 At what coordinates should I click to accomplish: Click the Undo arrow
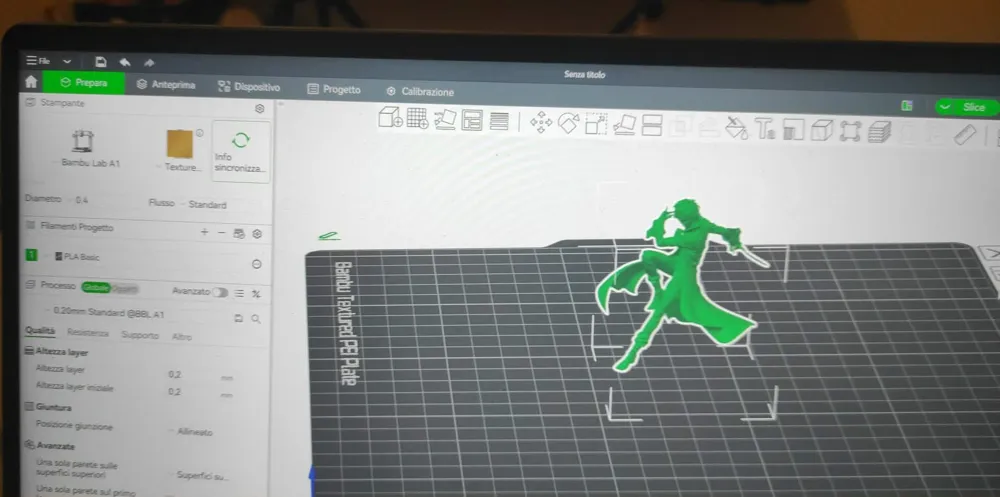125,63
